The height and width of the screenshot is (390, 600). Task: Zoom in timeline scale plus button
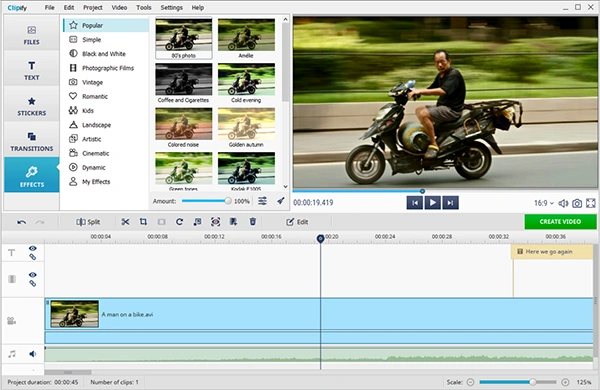(565, 382)
